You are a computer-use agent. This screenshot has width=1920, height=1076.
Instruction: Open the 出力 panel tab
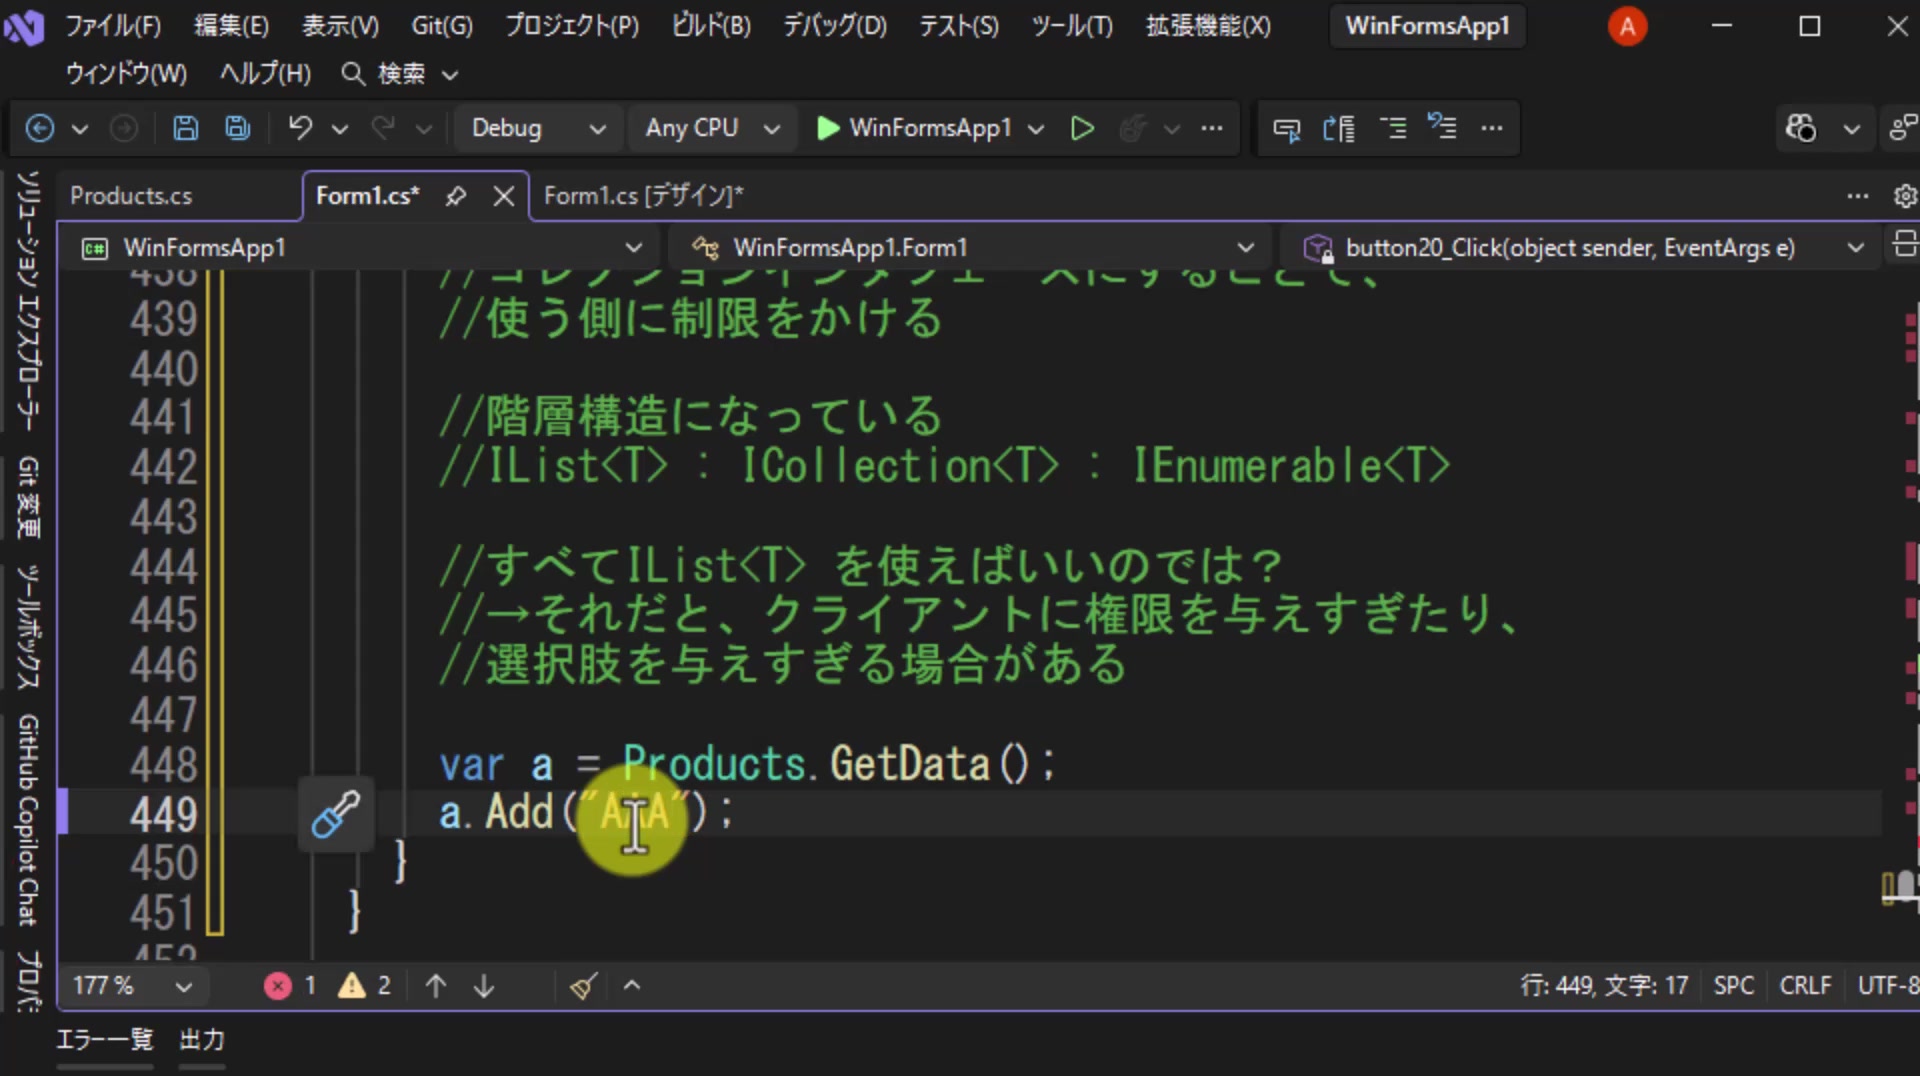(202, 1040)
